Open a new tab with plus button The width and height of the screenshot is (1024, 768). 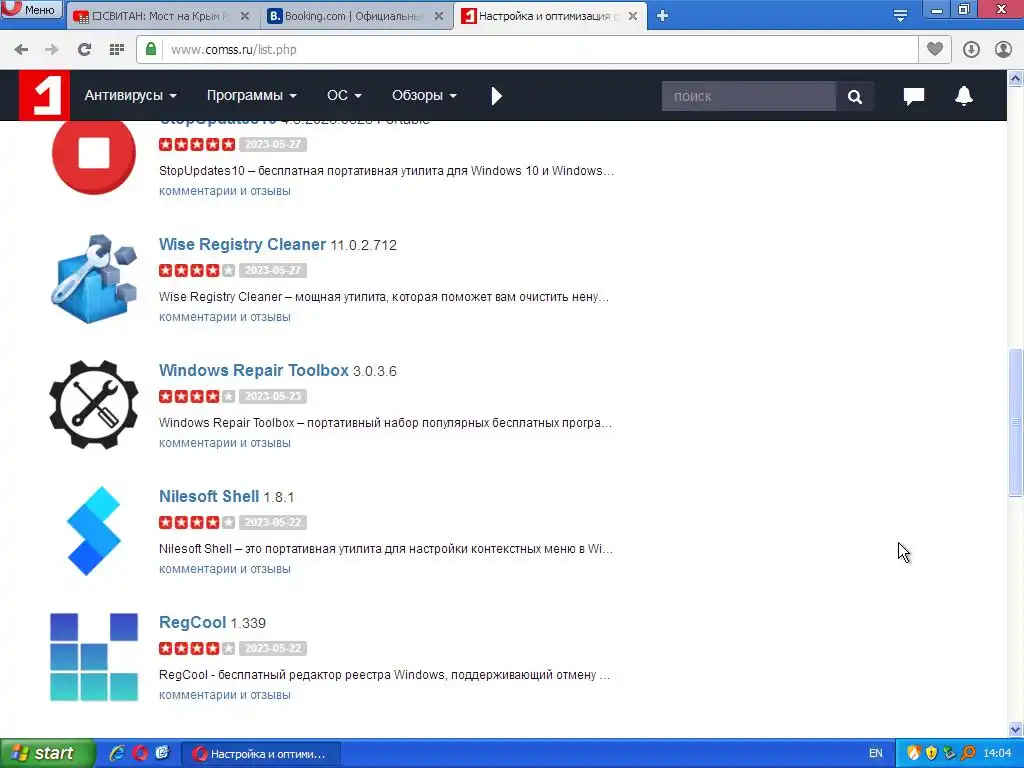coord(662,16)
